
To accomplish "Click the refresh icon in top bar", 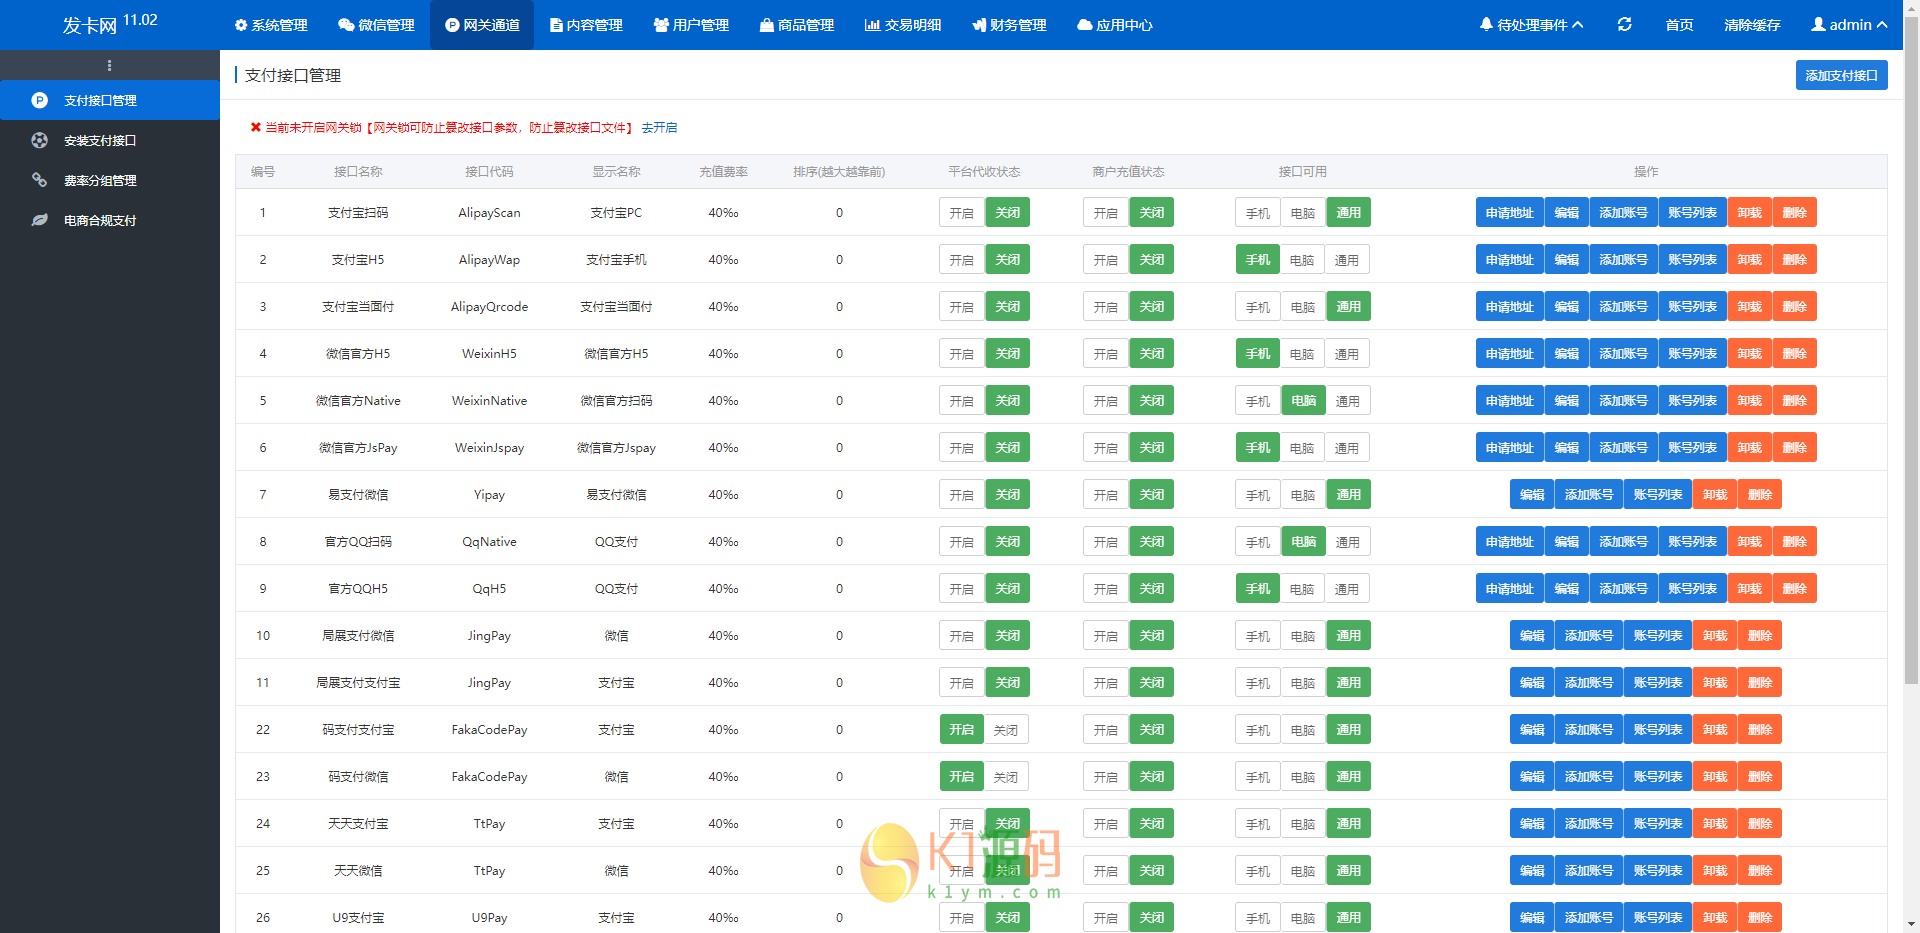I will pyautogui.click(x=1624, y=24).
